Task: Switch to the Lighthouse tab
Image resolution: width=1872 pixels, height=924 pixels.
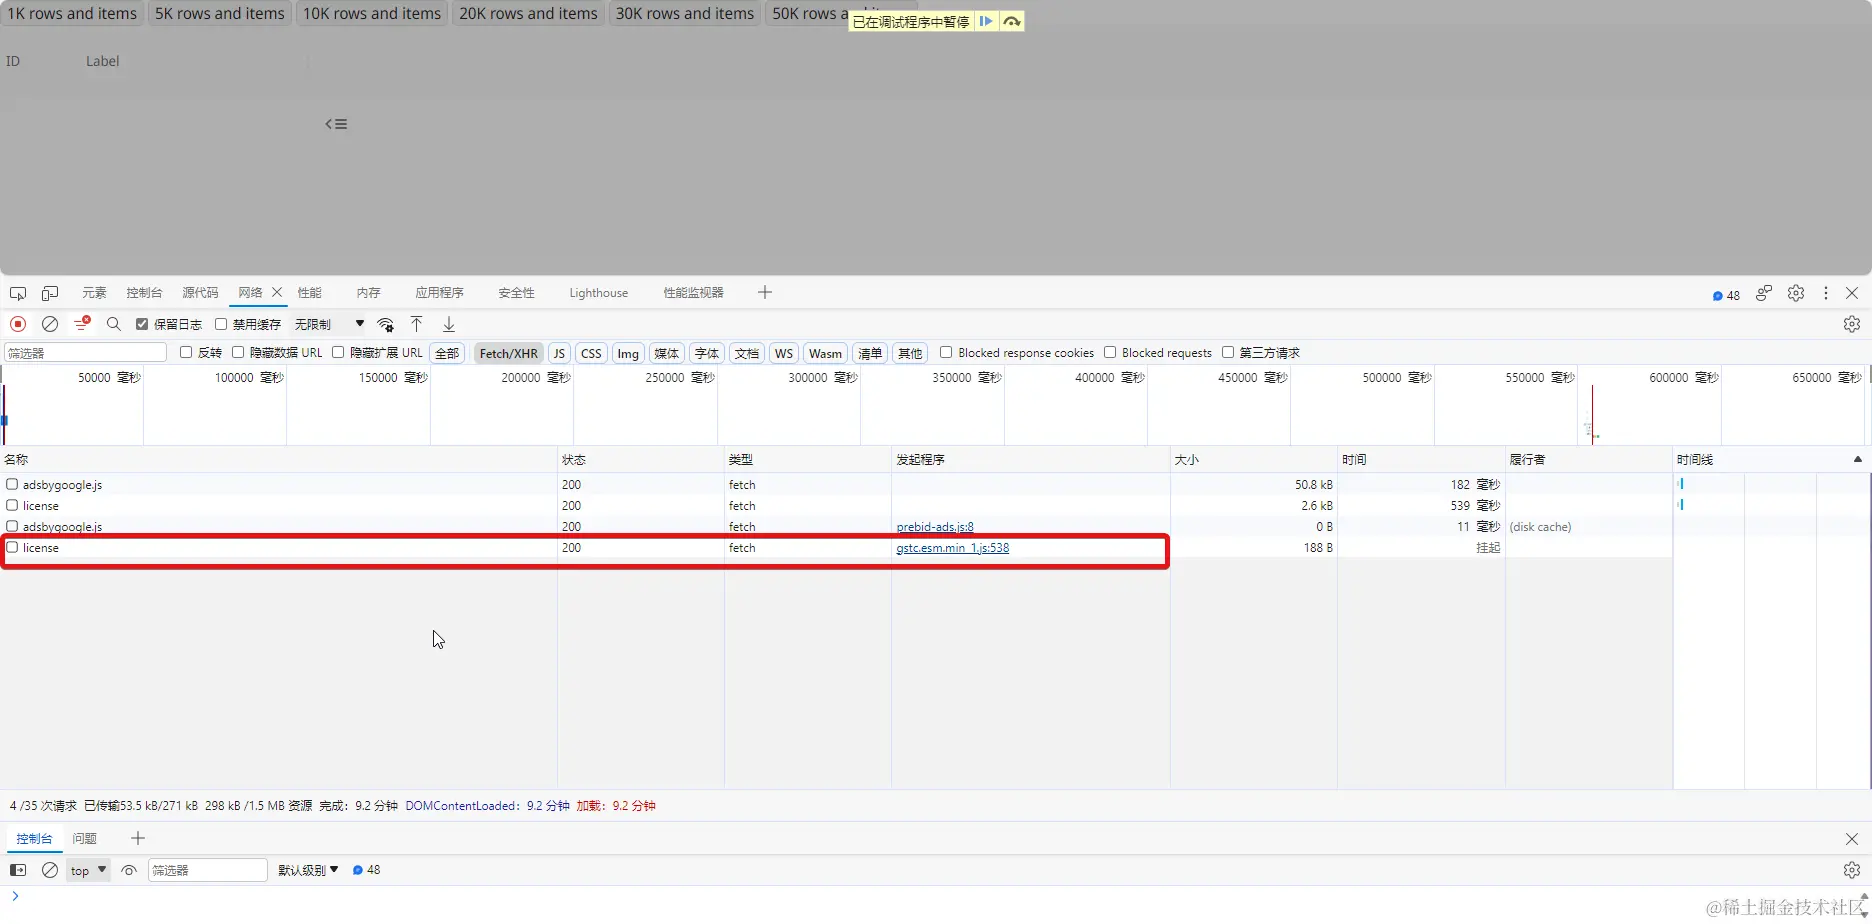Action: [598, 292]
